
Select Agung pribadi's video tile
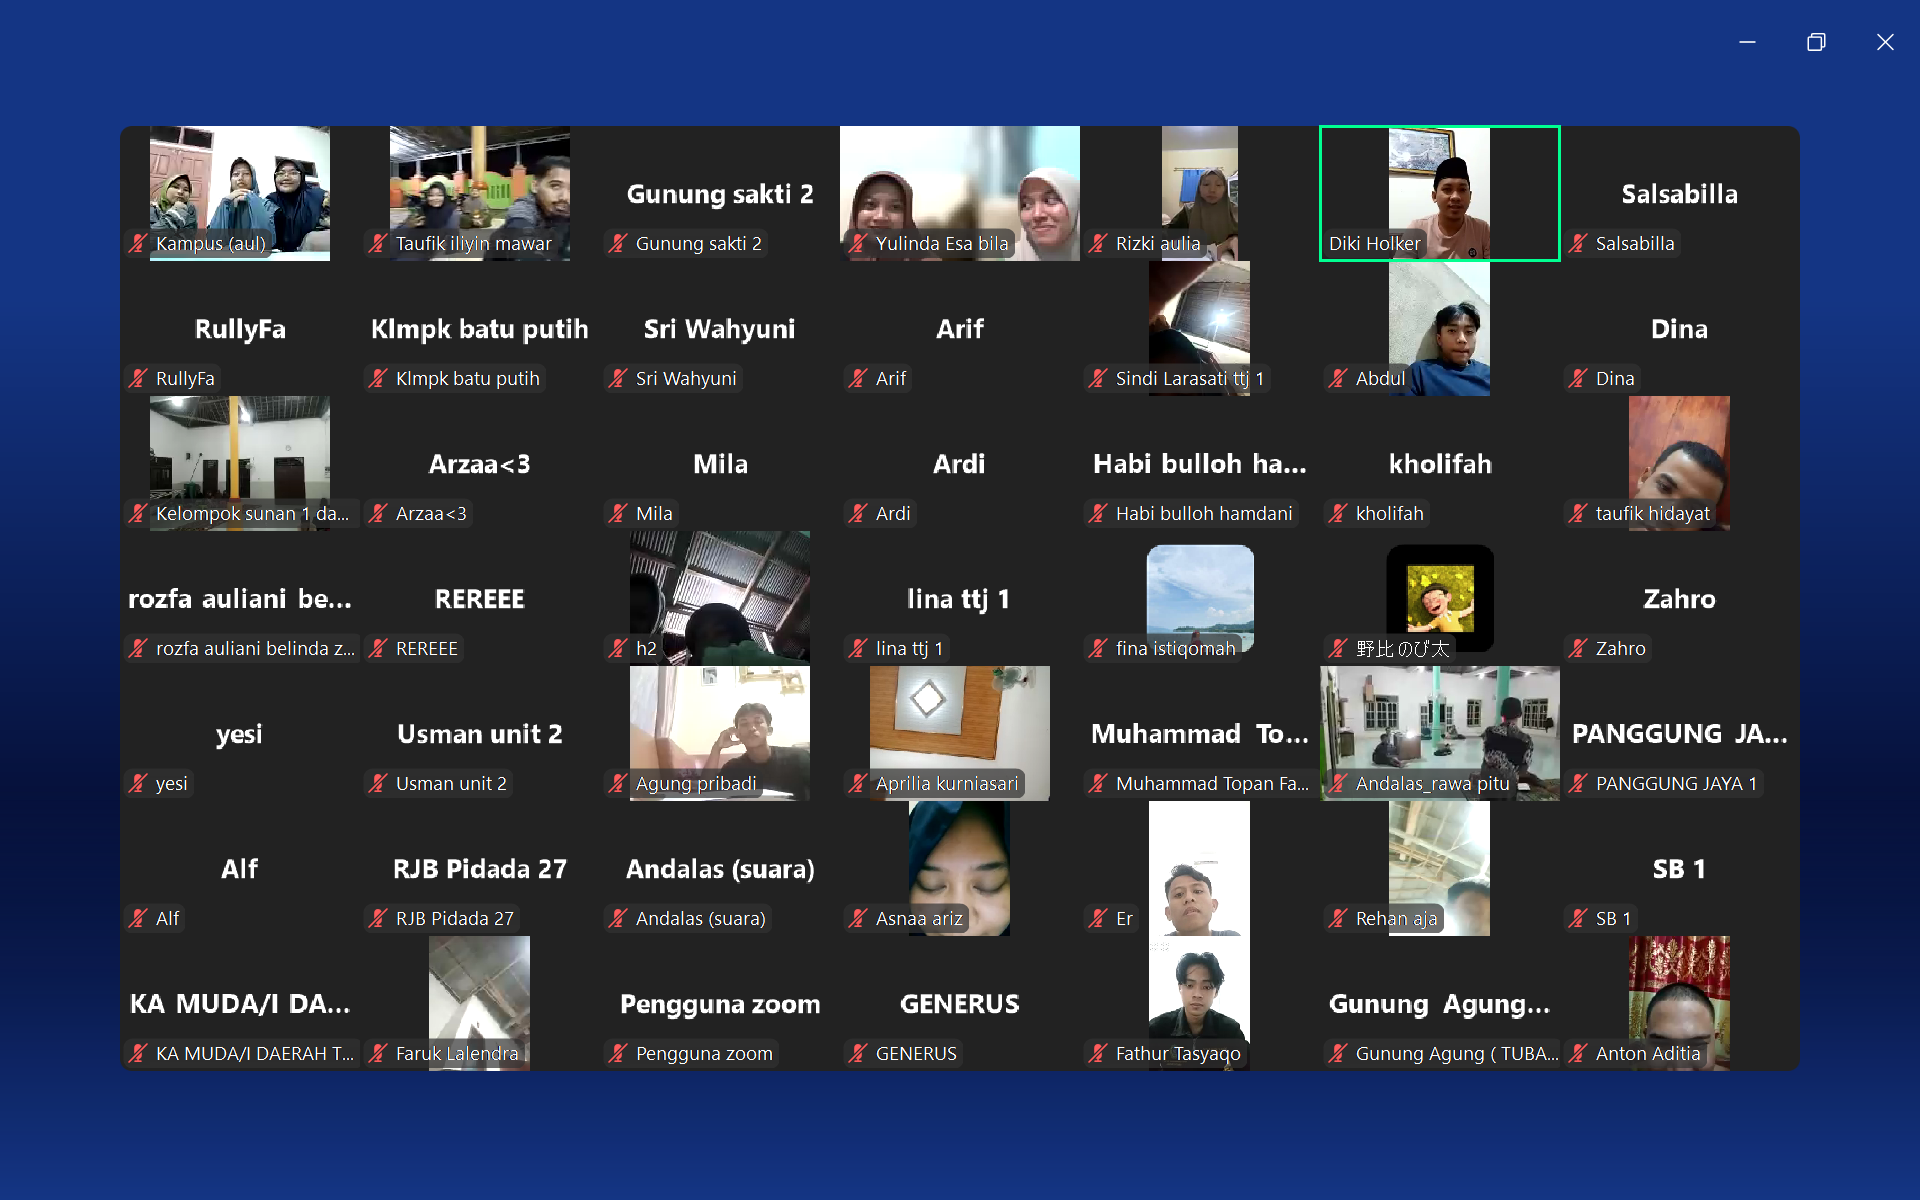(719, 725)
